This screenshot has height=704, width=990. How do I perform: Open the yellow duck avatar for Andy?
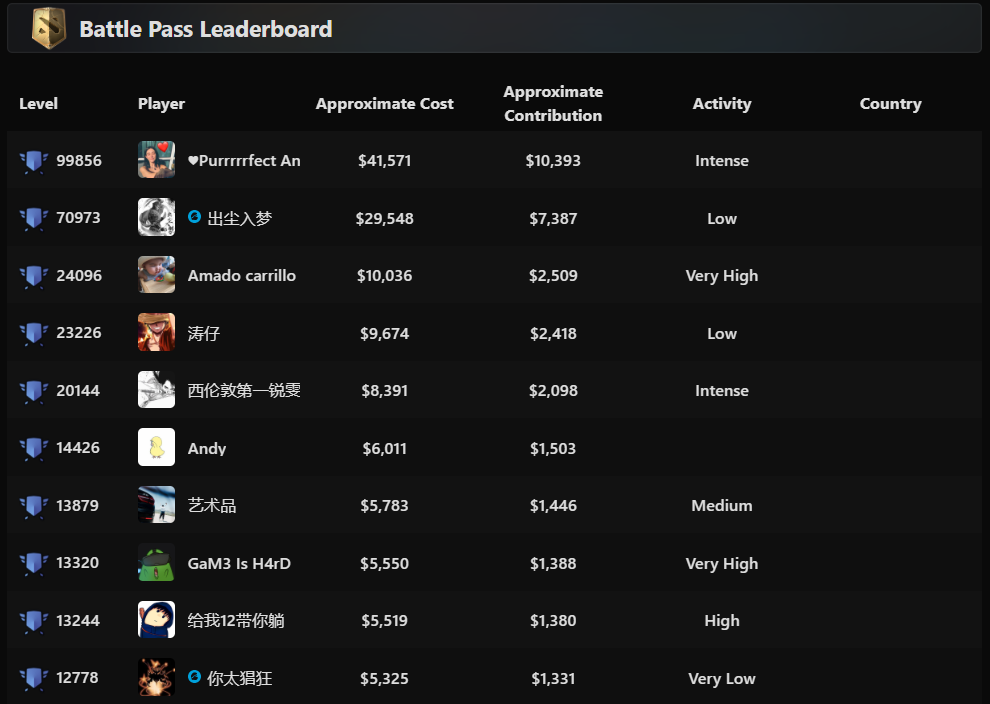click(x=157, y=447)
